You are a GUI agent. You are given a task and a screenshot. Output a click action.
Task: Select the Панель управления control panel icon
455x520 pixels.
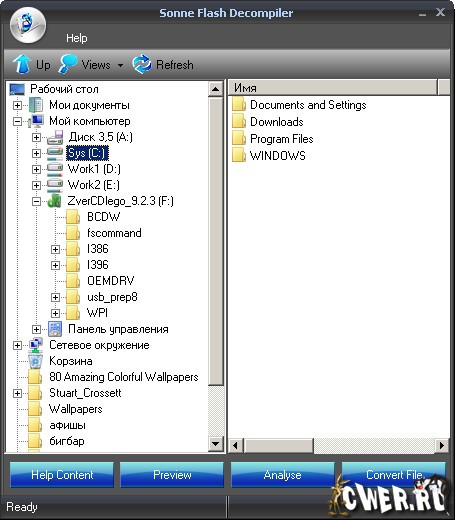click(55, 329)
